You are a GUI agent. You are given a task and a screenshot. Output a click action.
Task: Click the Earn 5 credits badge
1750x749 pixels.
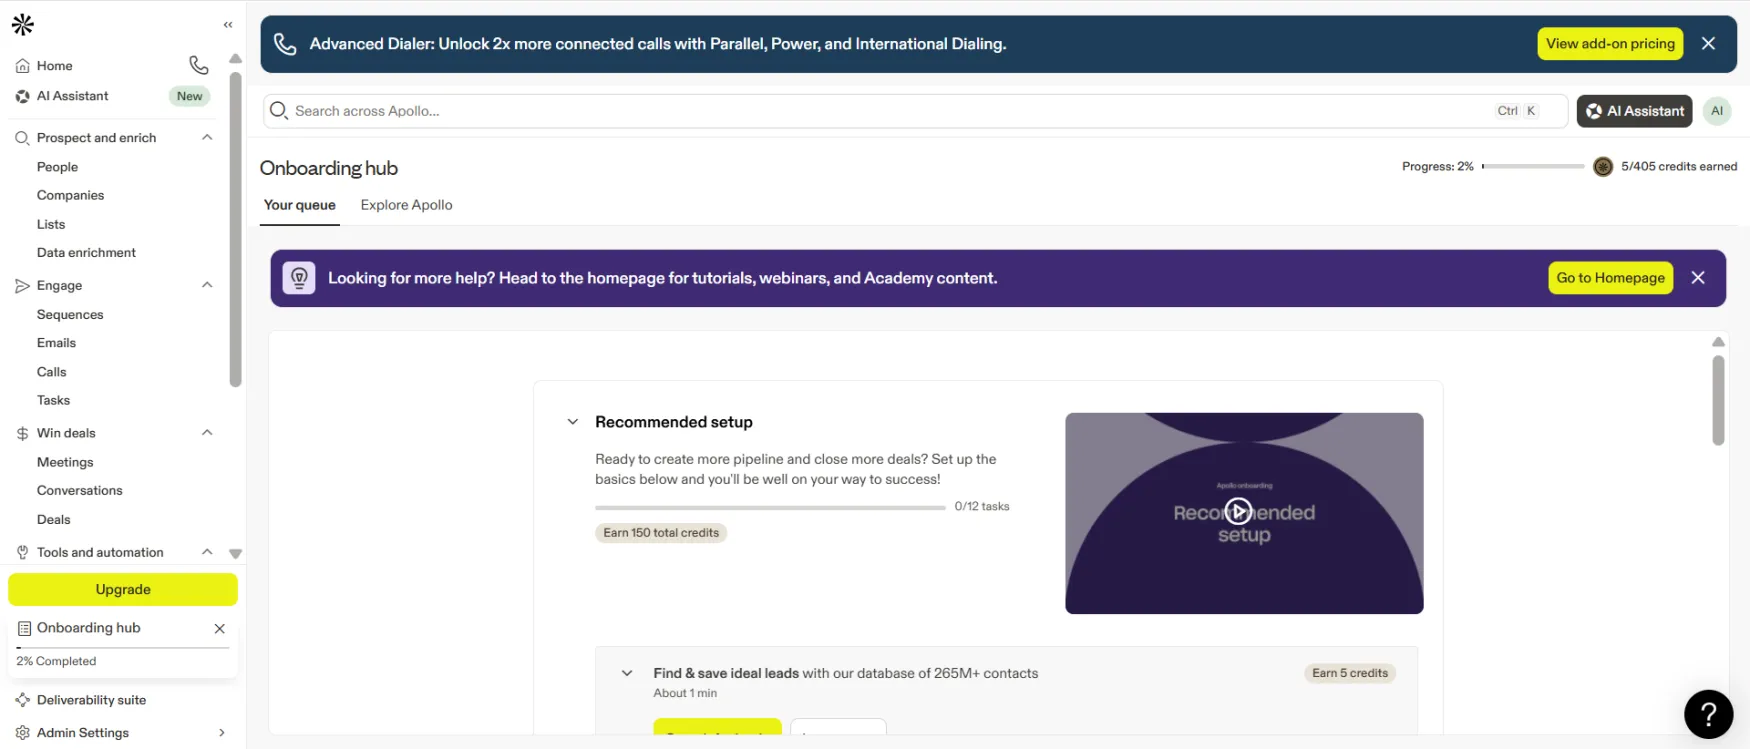point(1350,673)
